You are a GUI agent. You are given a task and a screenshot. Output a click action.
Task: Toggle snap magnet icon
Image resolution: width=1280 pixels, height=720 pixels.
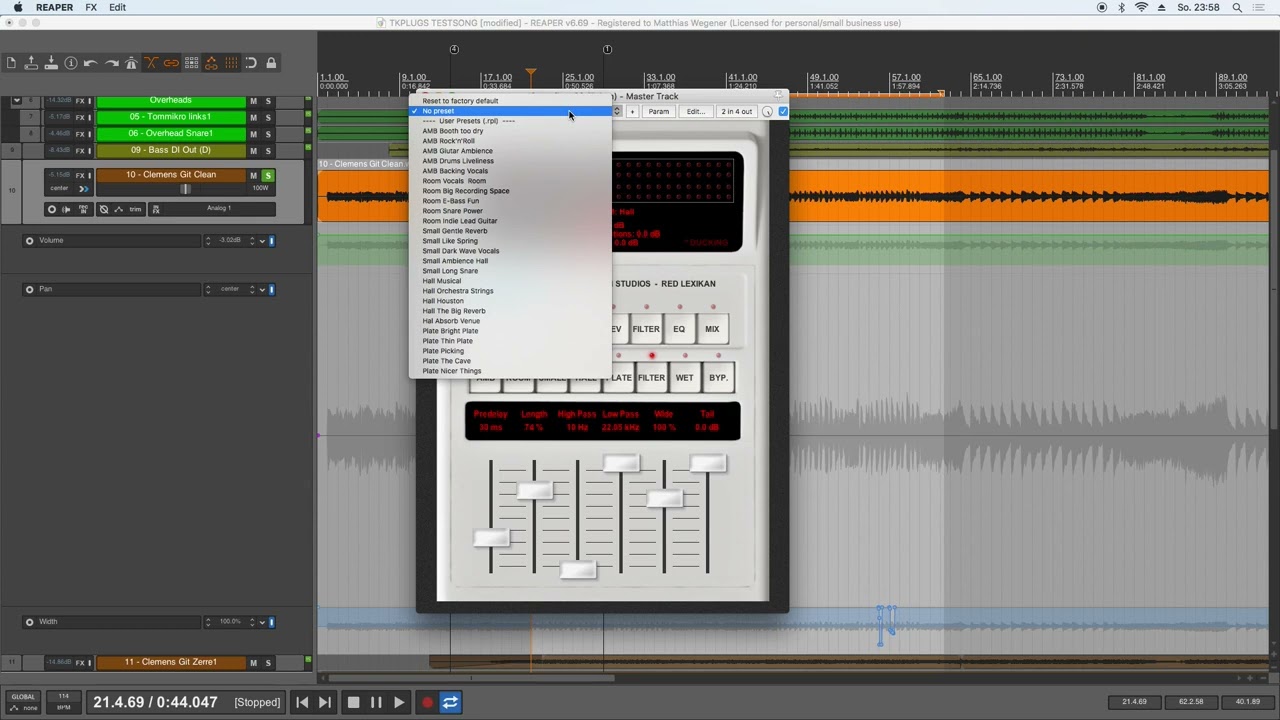pos(251,63)
